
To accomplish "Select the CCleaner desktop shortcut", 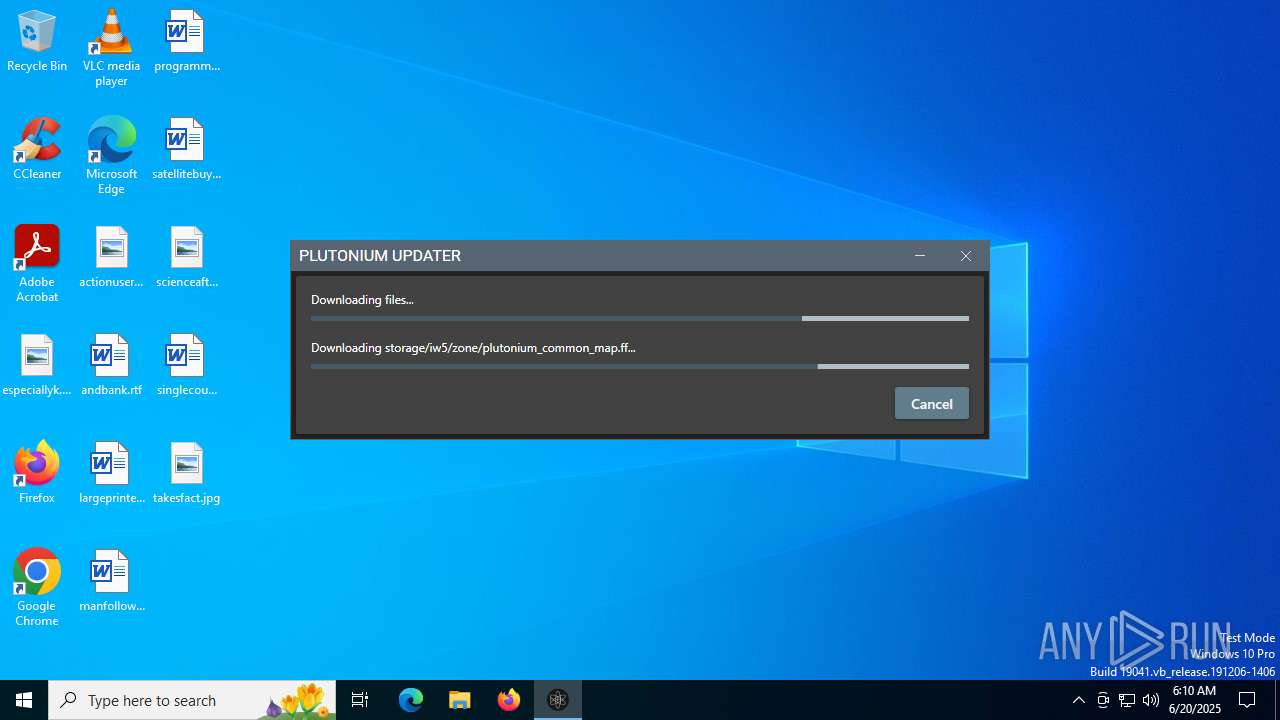I will click(x=37, y=149).
